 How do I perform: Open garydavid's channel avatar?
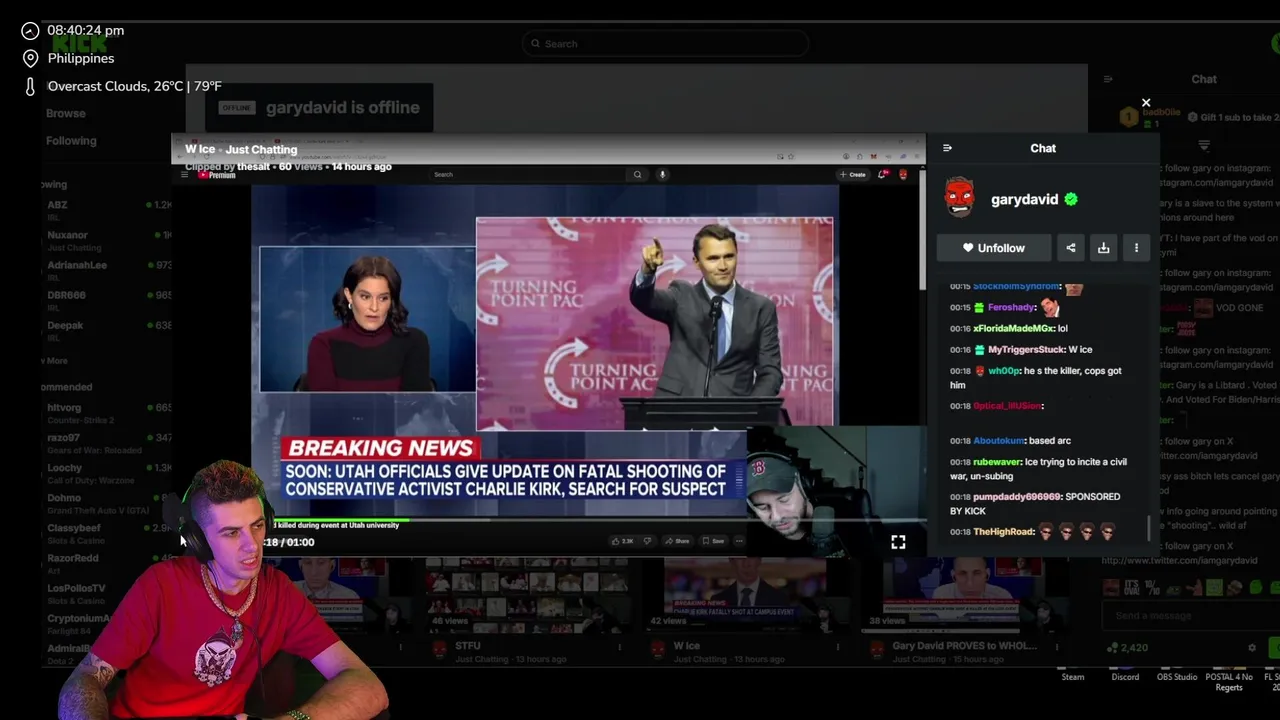coord(959,199)
